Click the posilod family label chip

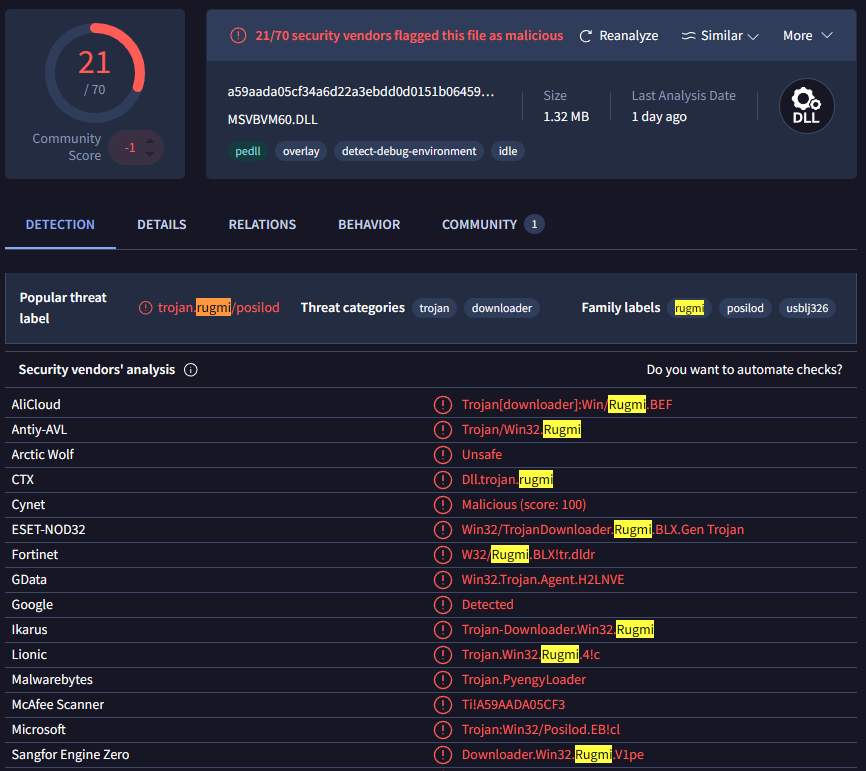[745, 308]
